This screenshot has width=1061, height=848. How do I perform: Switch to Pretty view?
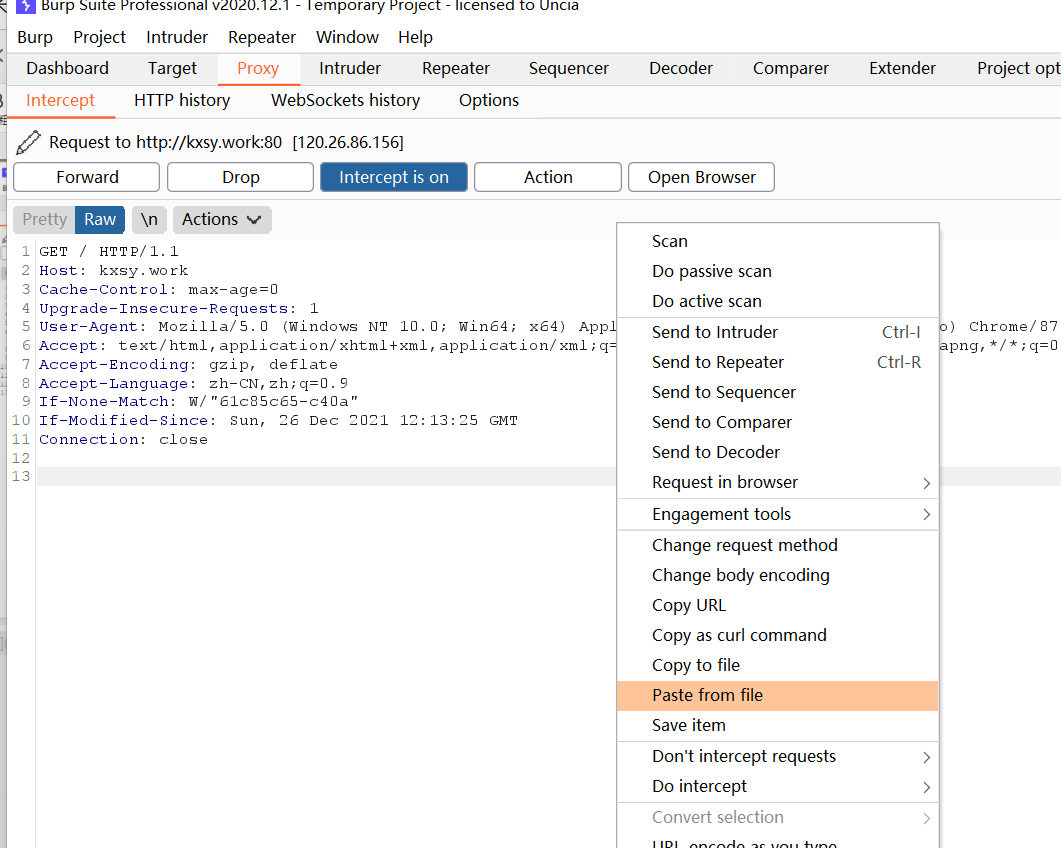click(x=44, y=219)
